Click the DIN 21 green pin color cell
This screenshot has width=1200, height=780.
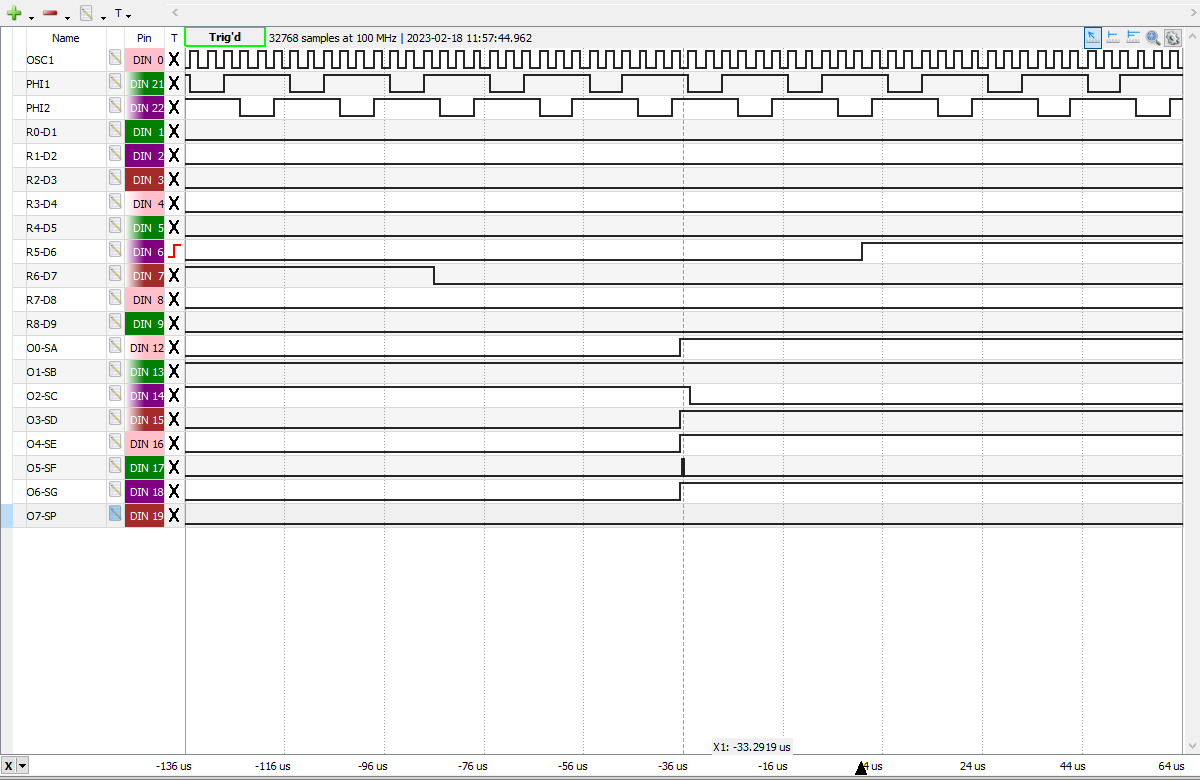[144, 84]
